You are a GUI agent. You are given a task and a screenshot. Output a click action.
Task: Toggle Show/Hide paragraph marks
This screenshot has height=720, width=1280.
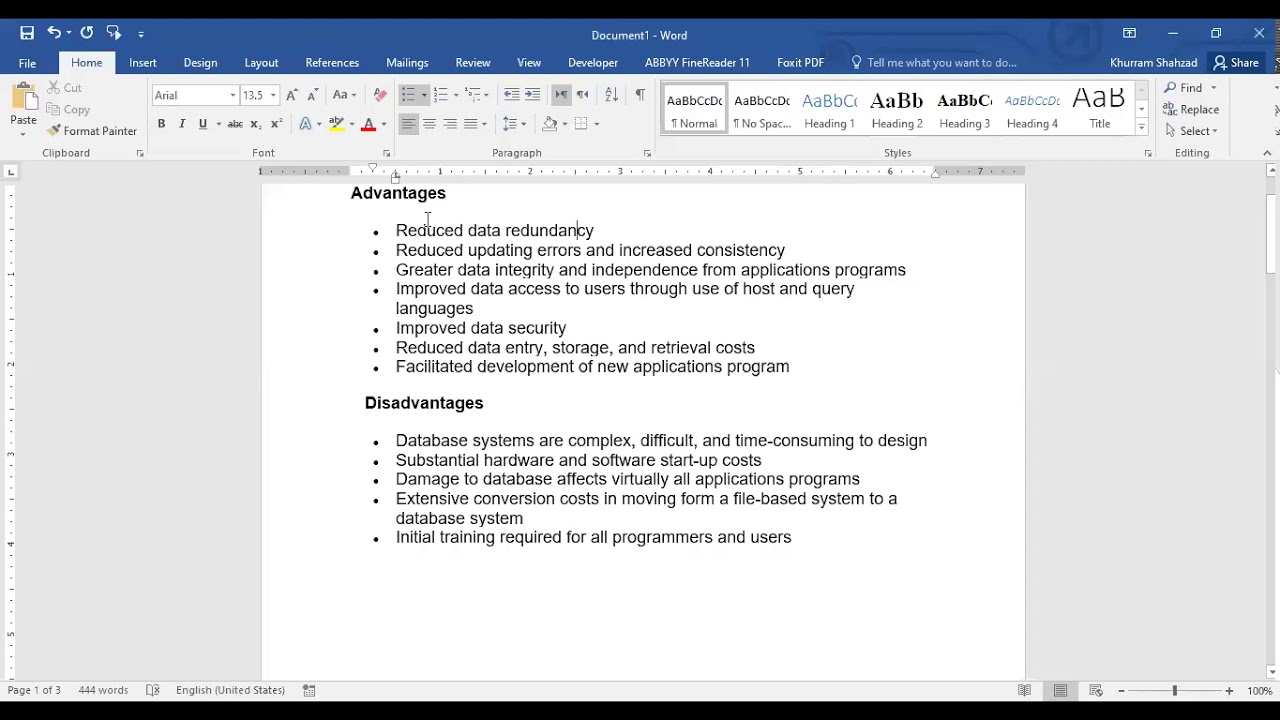click(640, 95)
